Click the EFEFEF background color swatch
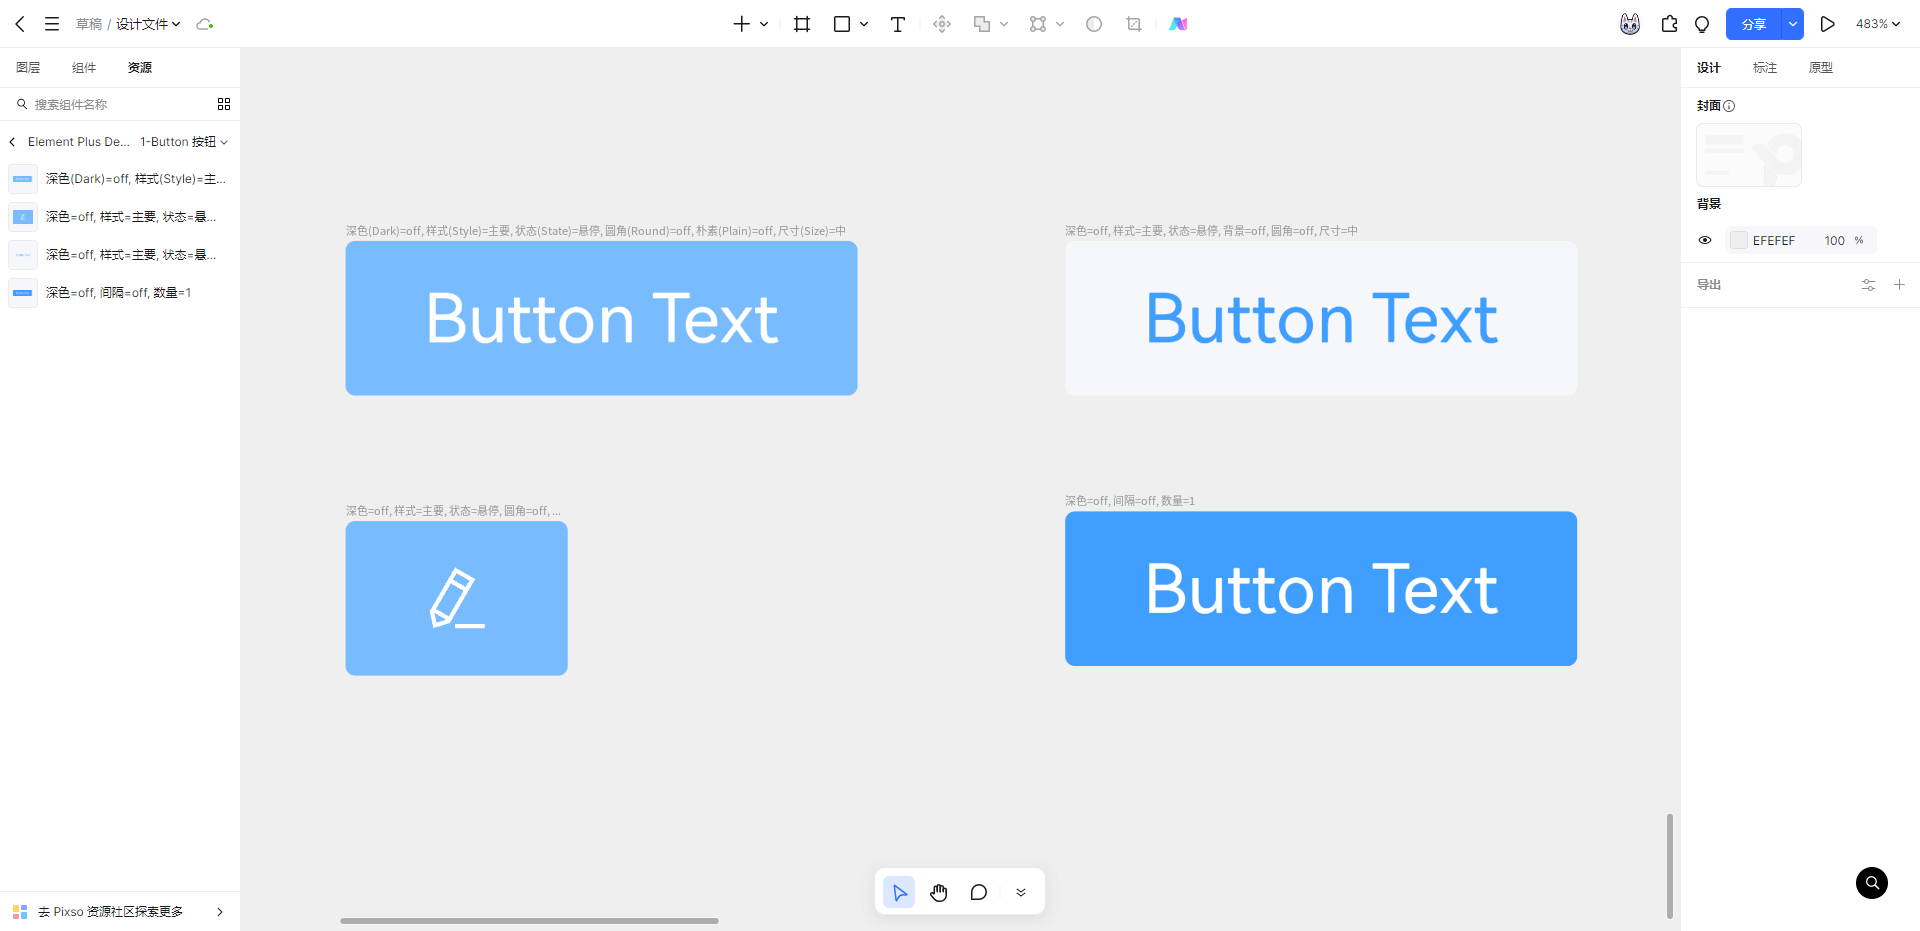Viewport: 1920px width, 931px height. point(1739,240)
